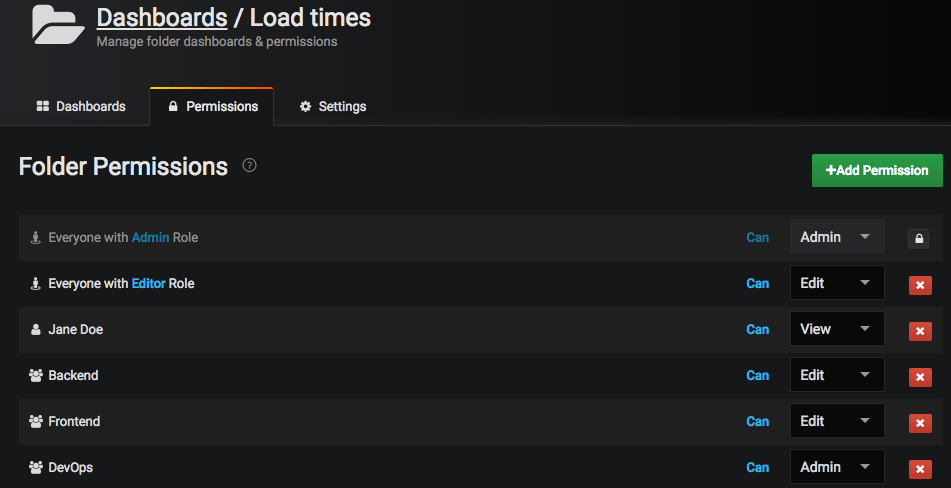Image resolution: width=951 pixels, height=488 pixels.
Task: Open the Settings tab
Action: click(333, 106)
